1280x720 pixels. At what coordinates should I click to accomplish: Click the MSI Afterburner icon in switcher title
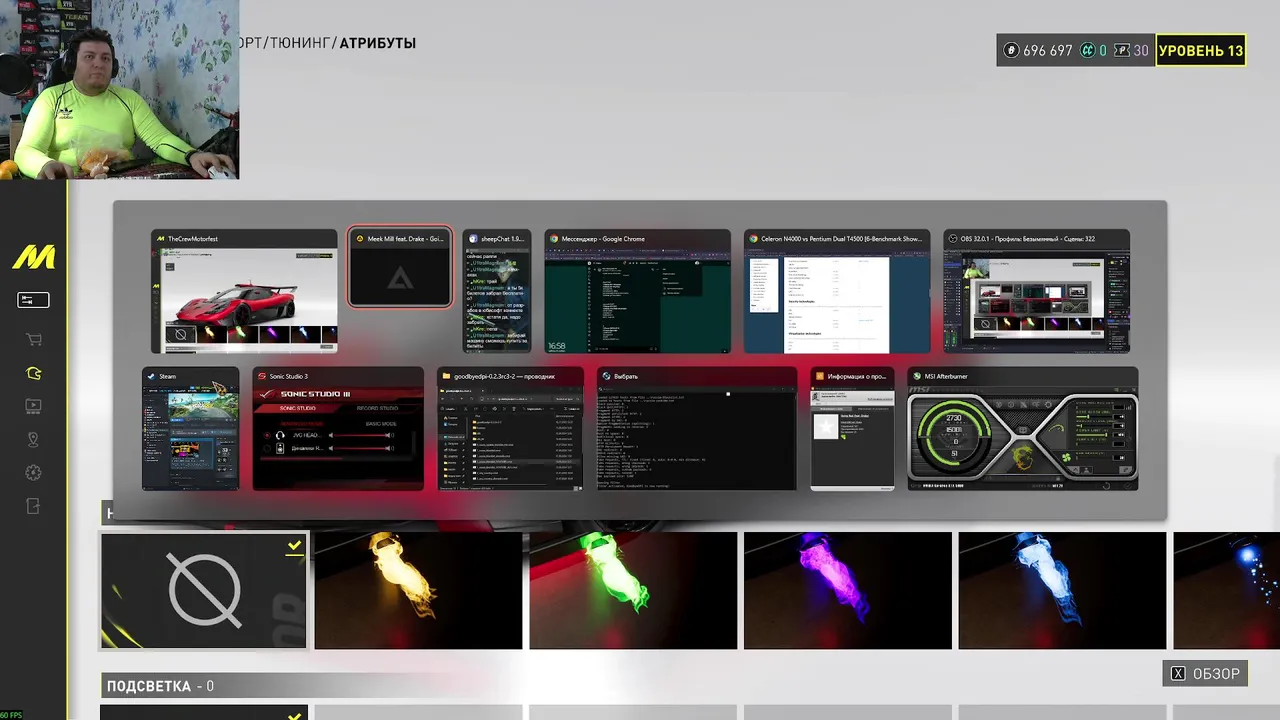(917, 376)
